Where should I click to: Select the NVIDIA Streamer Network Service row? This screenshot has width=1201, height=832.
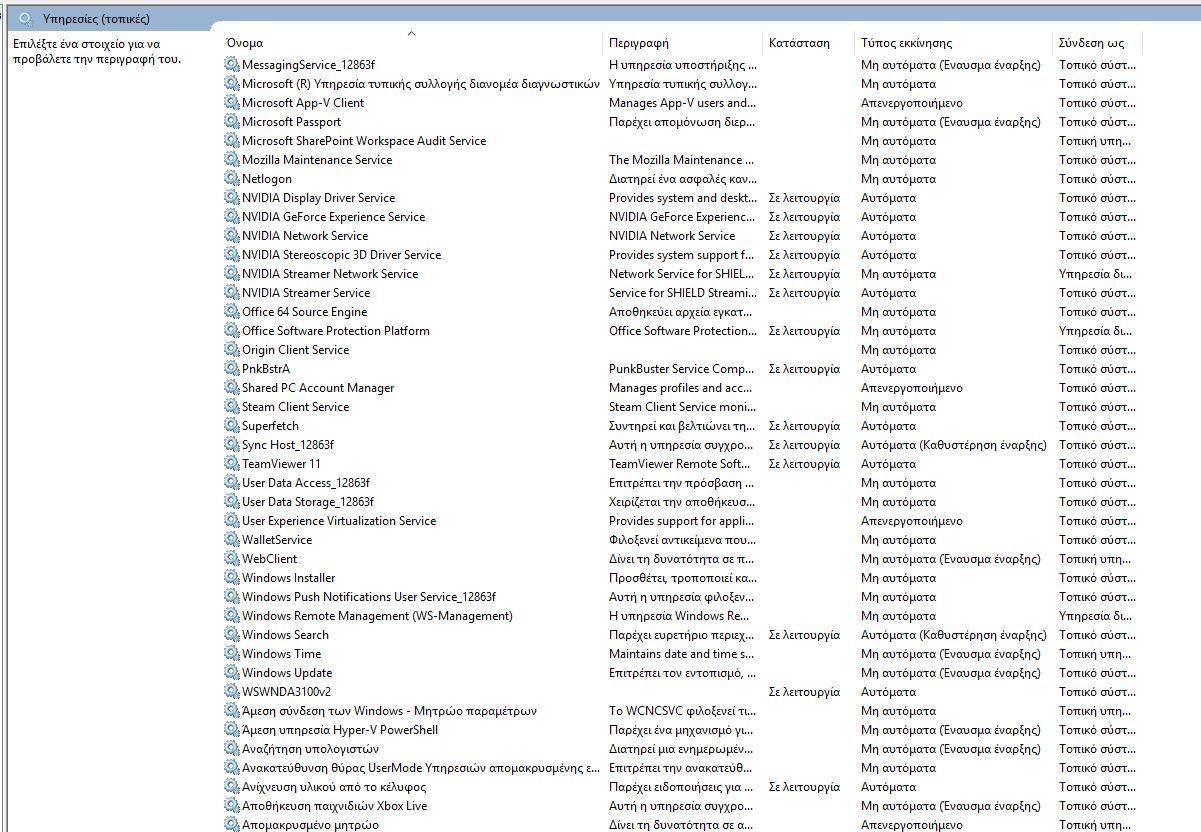click(682, 274)
